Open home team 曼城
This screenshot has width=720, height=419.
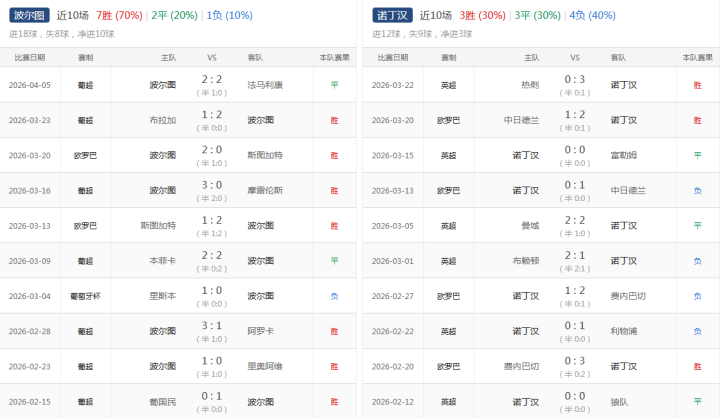click(x=530, y=226)
